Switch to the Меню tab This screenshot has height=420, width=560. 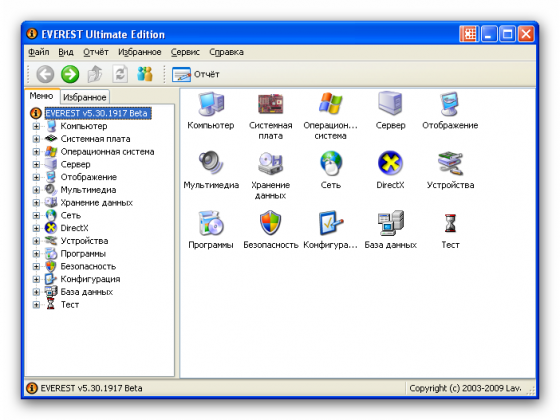(x=41, y=96)
